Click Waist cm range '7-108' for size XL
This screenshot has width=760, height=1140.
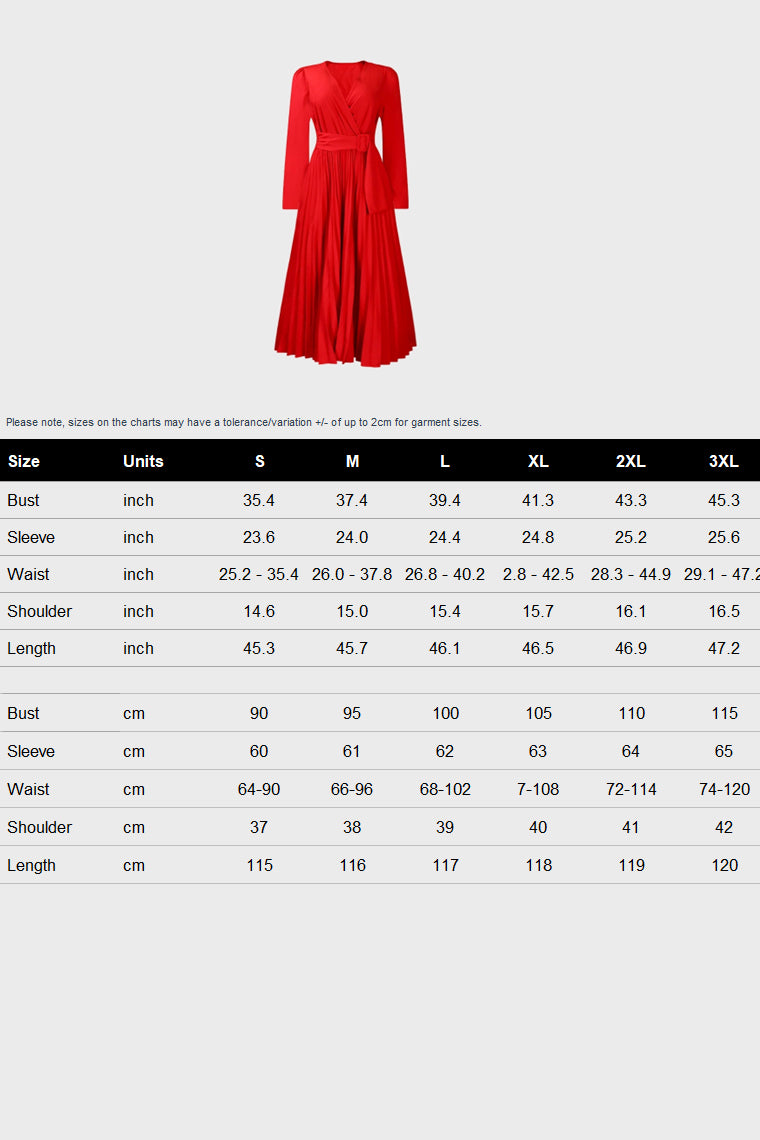point(538,789)
